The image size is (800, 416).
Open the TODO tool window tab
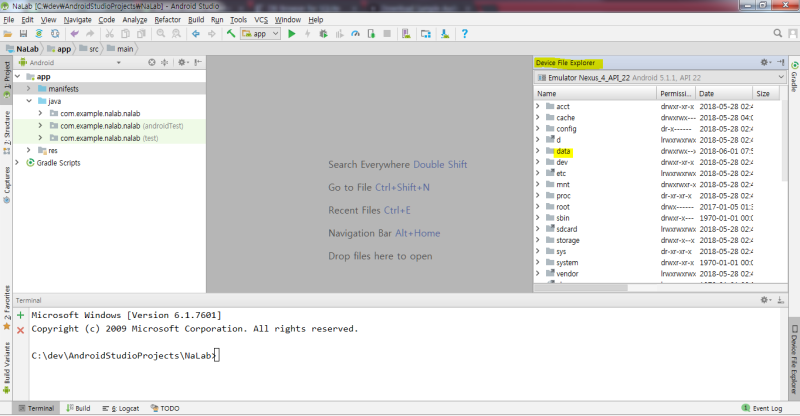pos(165,408)
